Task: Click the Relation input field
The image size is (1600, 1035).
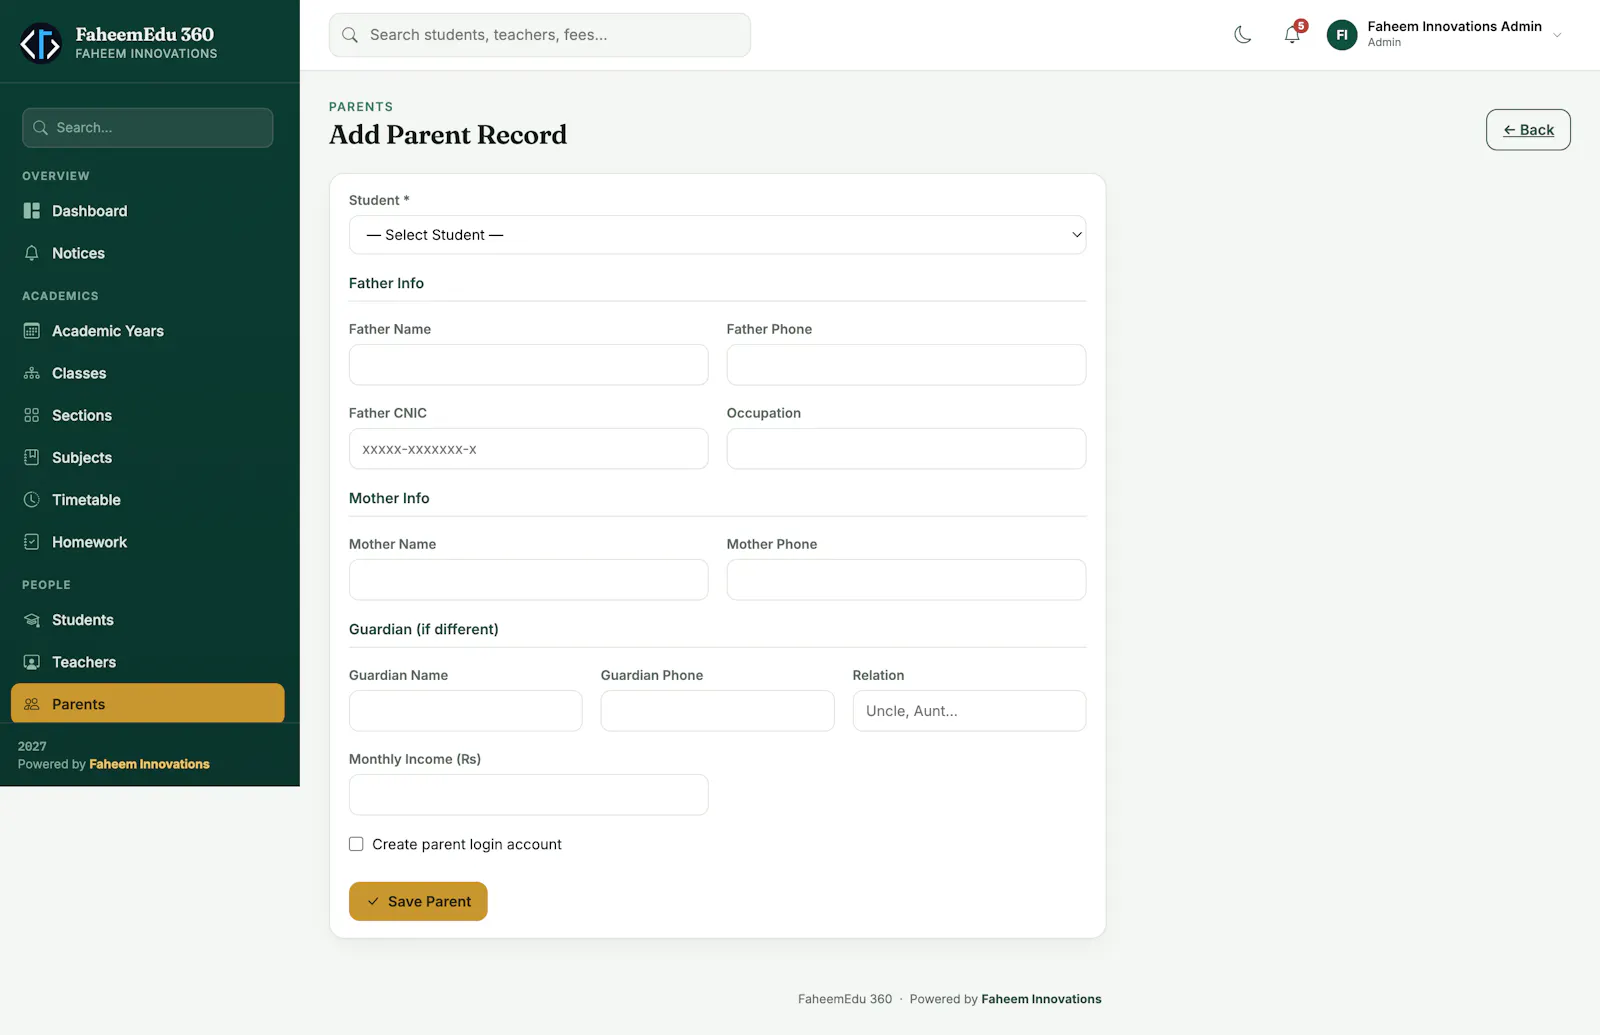Action: coord(969,711)
